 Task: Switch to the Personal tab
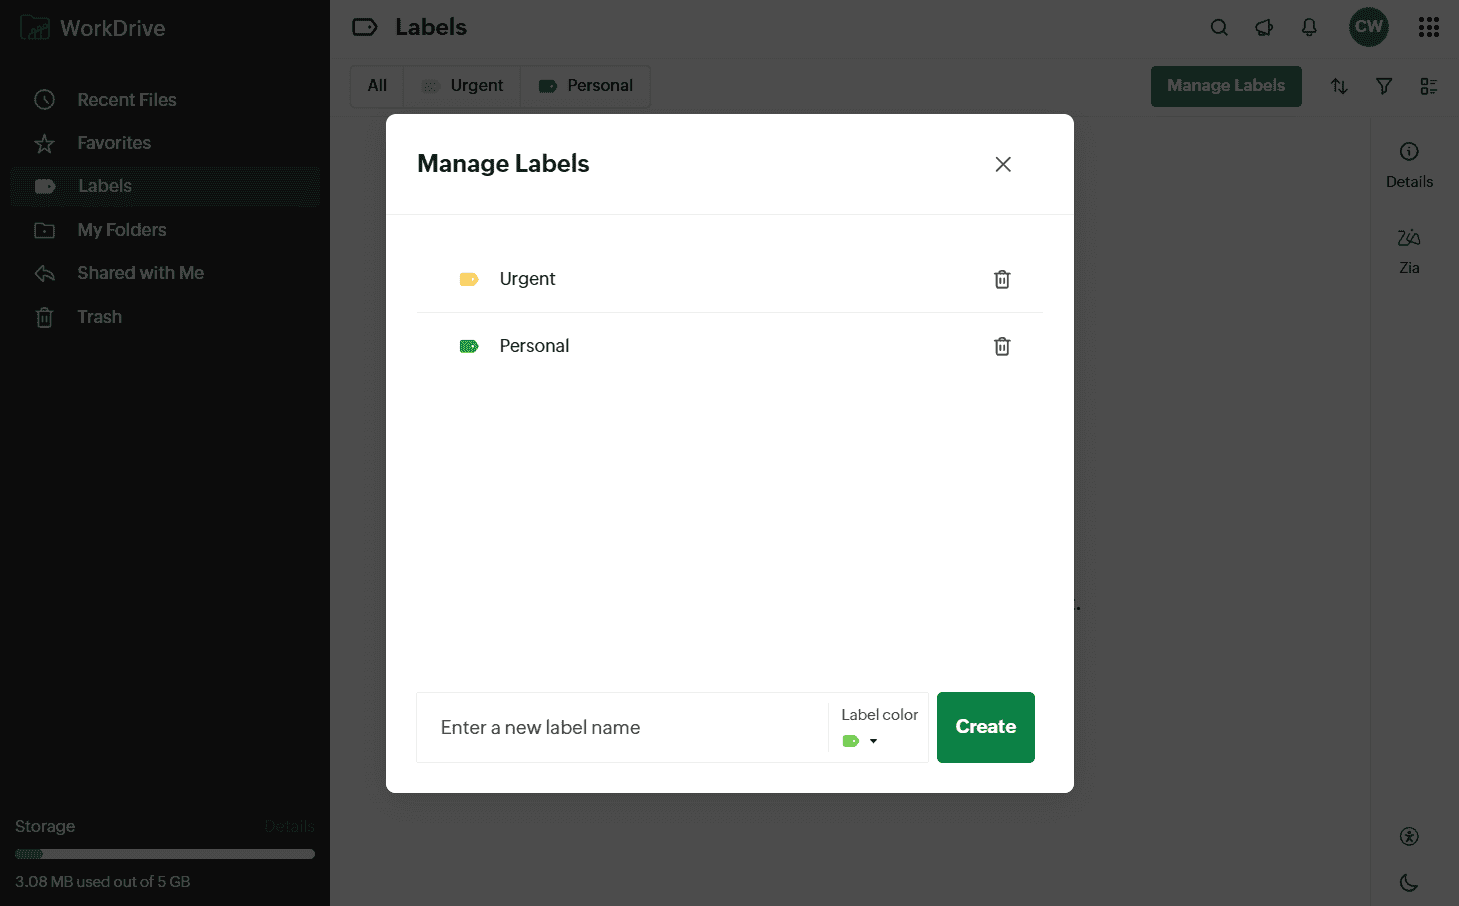[x=586, y=86]
